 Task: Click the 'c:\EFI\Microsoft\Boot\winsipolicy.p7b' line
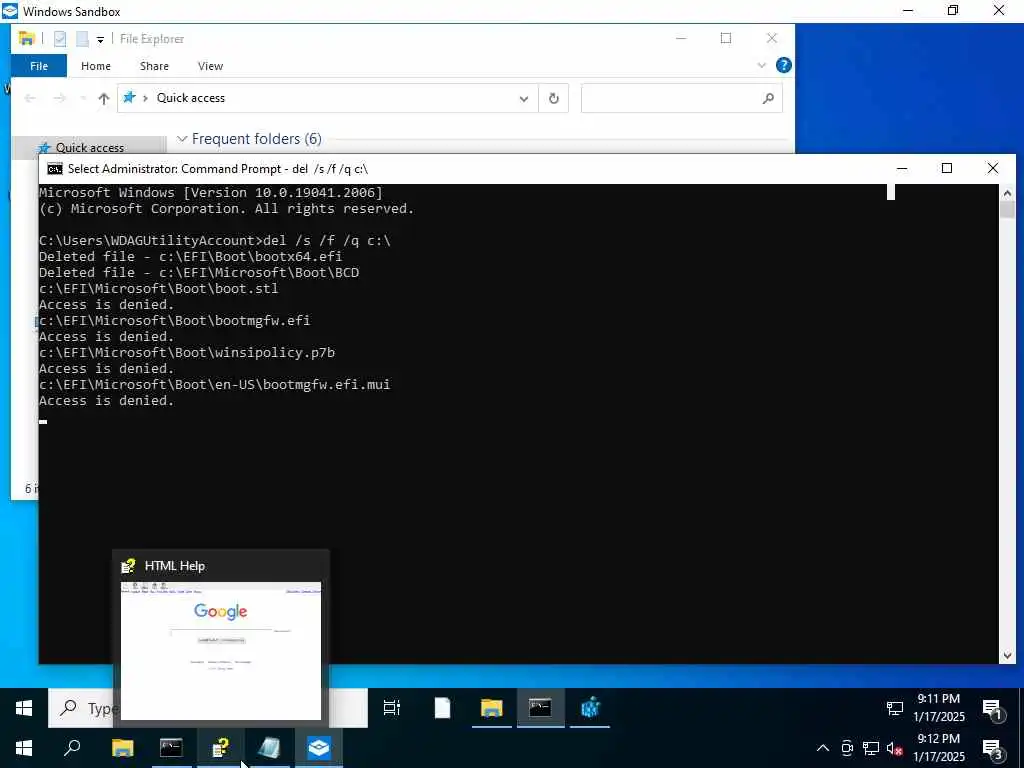[187, 353]
